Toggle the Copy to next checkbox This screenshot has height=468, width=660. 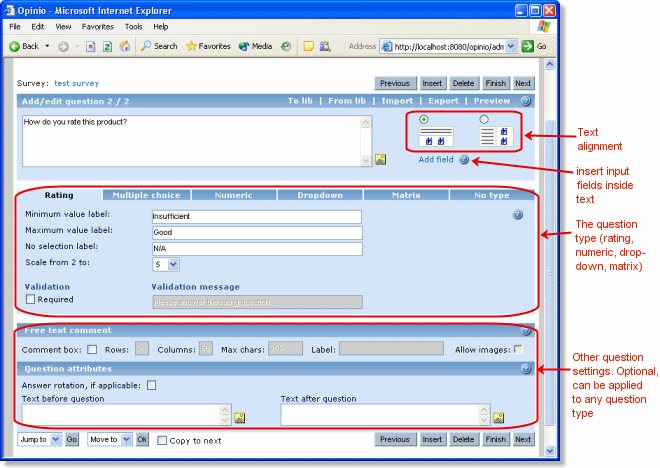tap(162, 440)
